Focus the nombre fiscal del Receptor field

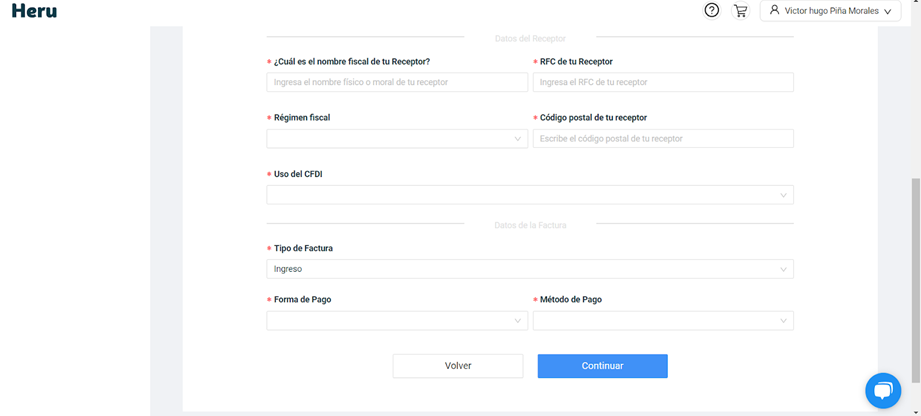pyautogui.click(x=397, y=82)
